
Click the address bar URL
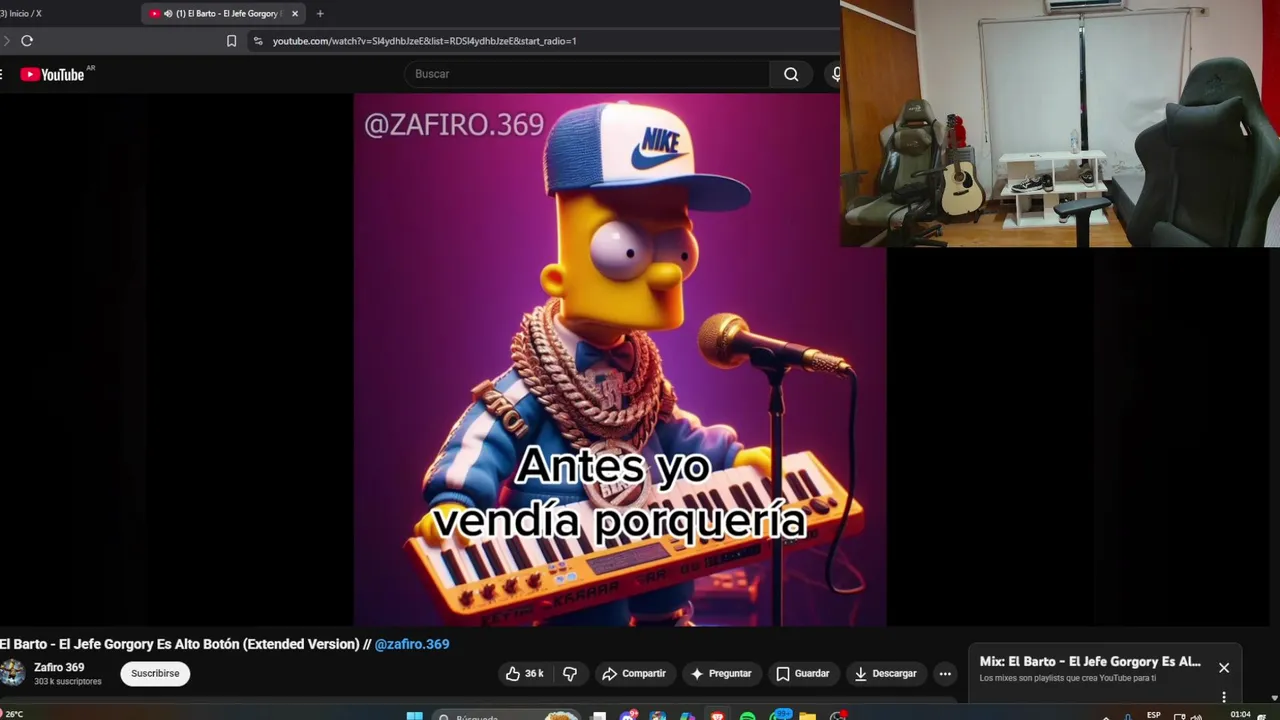(424, 41)
